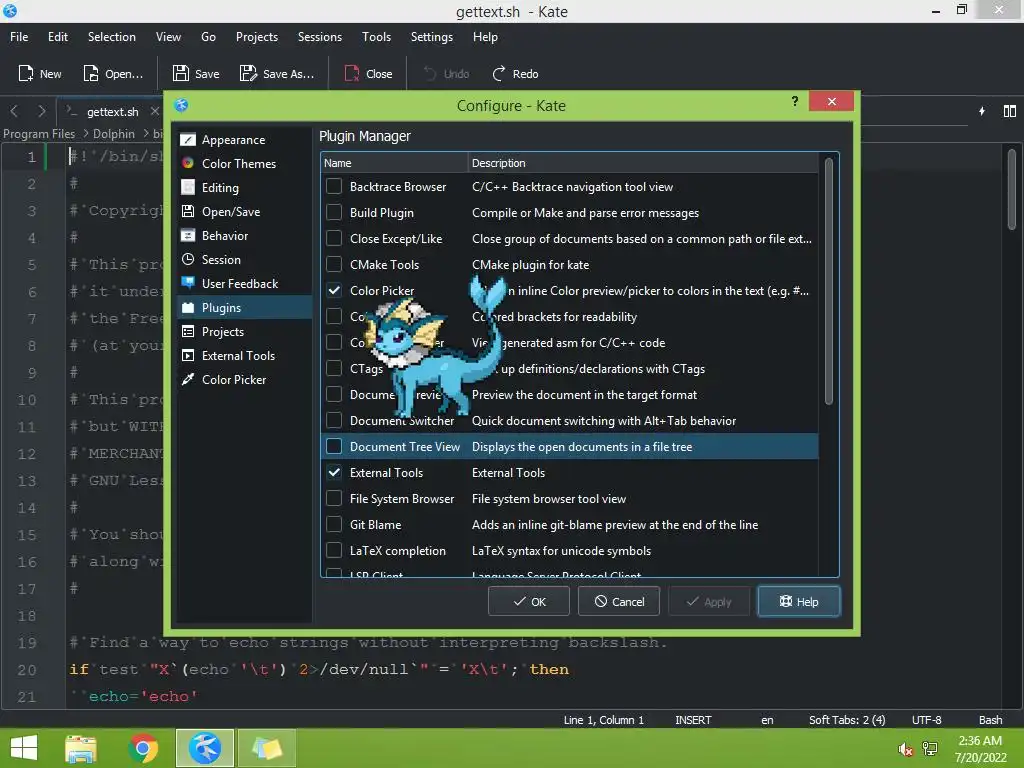The height and width of the screenshot is (768, 1024).
Task: Disable the Color Picker plugin checkbox
Action: coord(334,290)
